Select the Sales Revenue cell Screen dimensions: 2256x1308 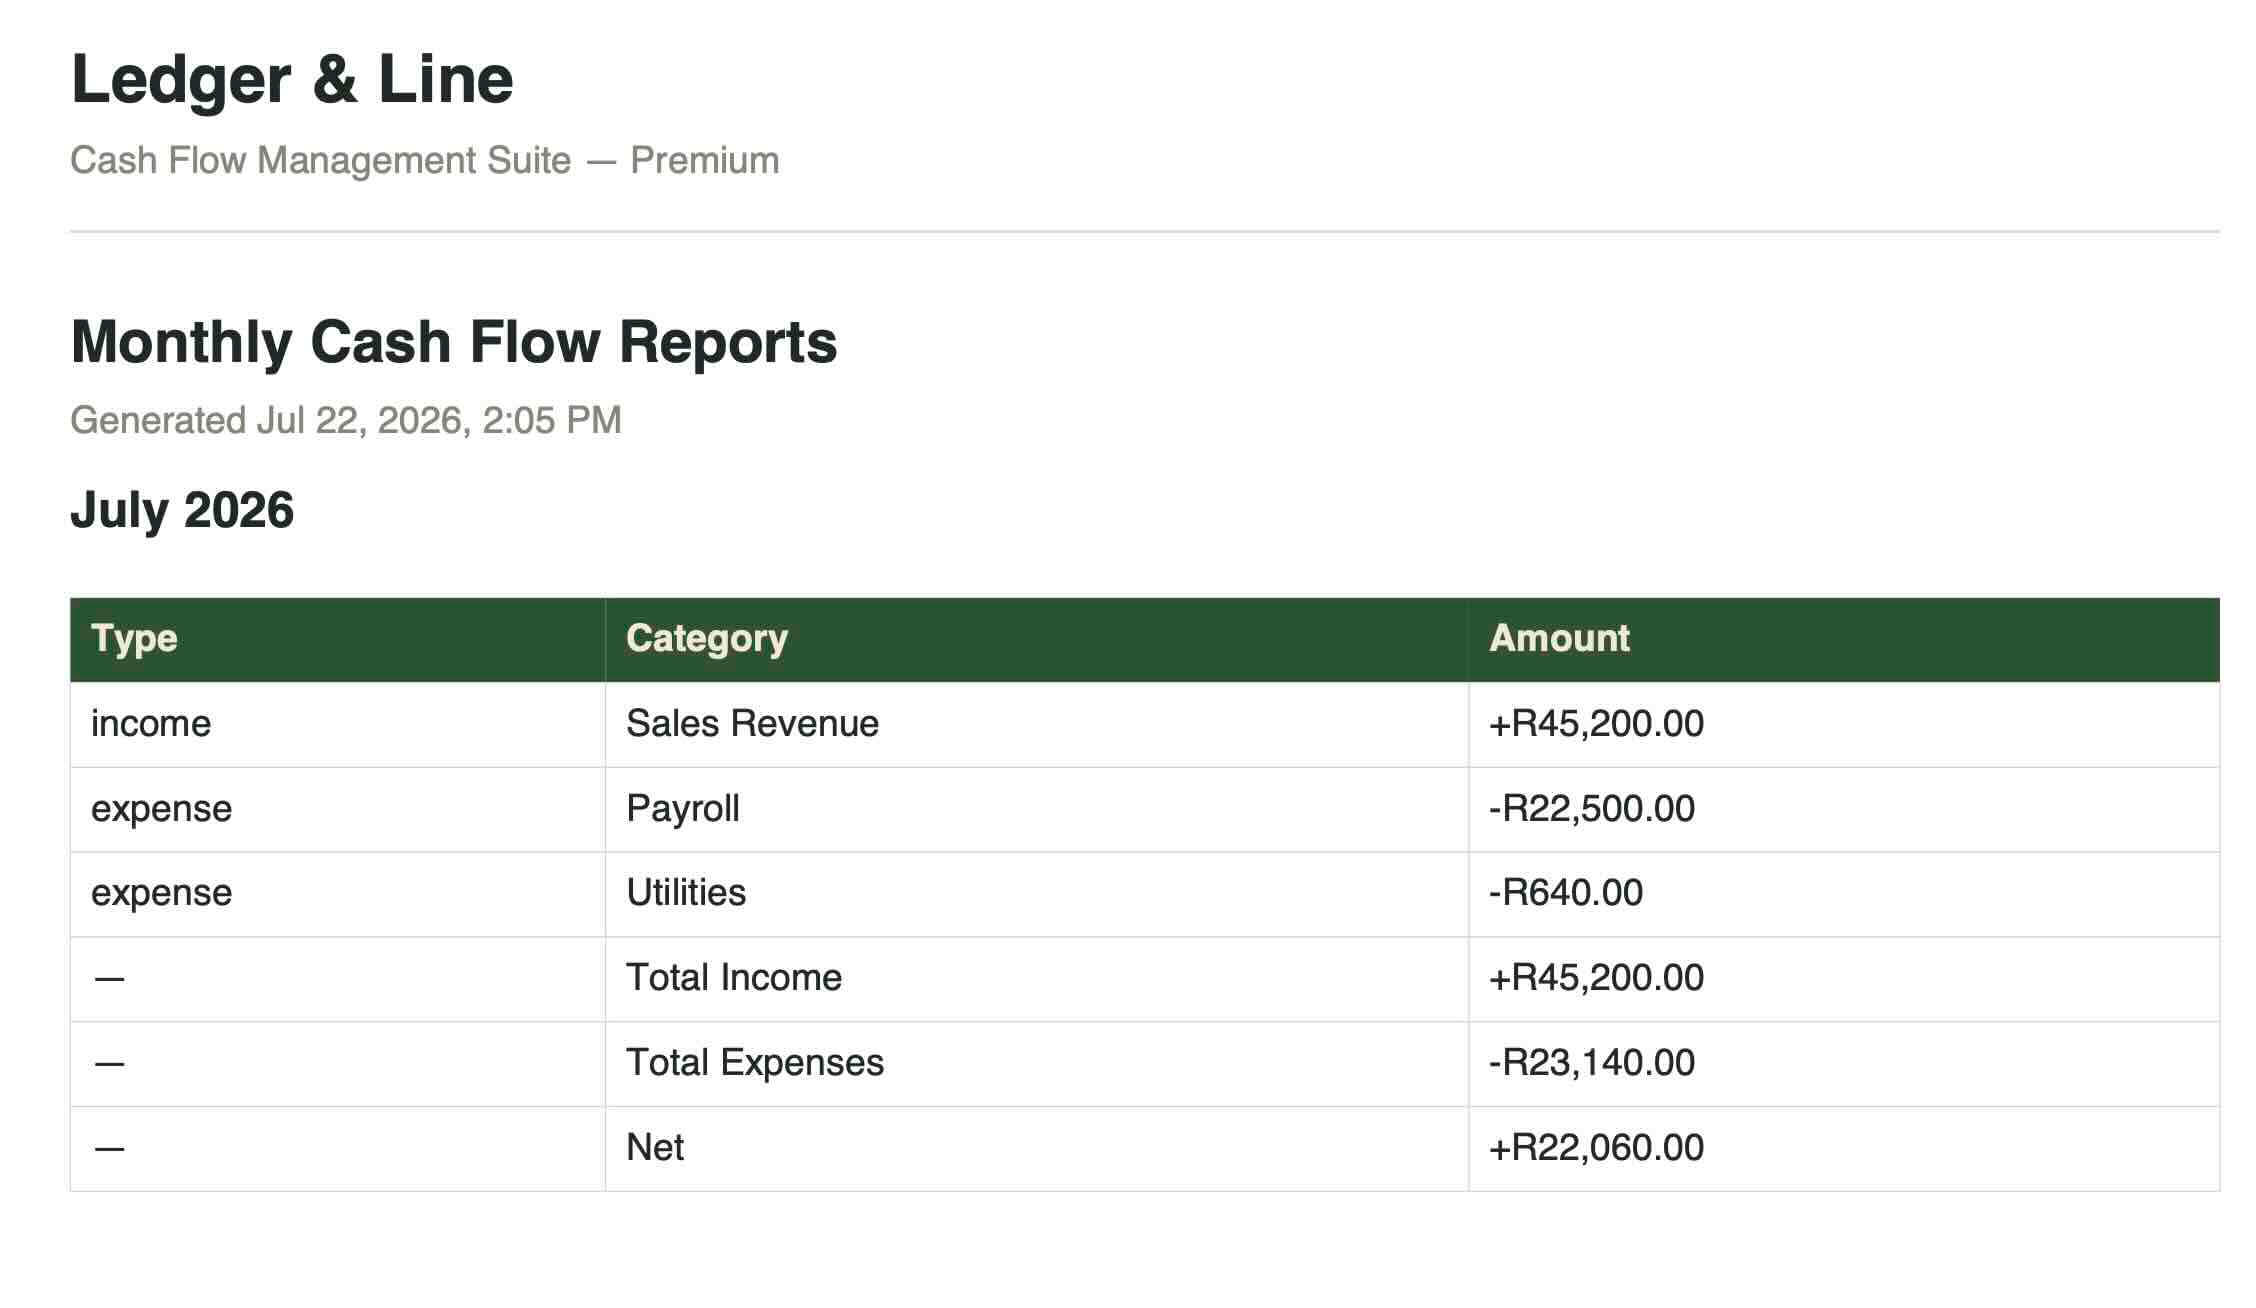(1037, 724)
